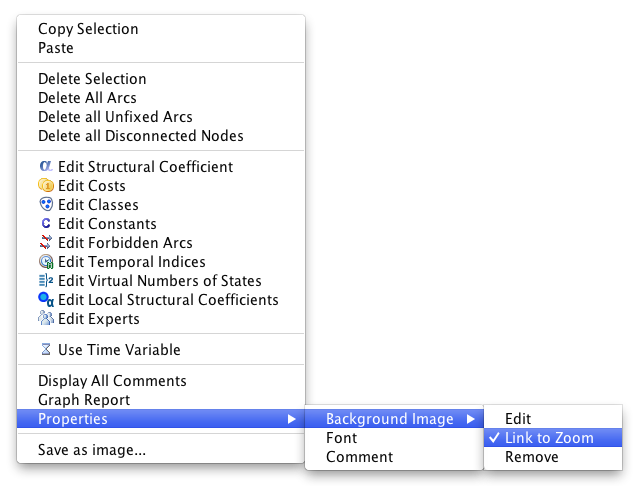Click the hourglass Use Time Variable icon
This screenshot has height=486, width=635.
tap(46, 349)
